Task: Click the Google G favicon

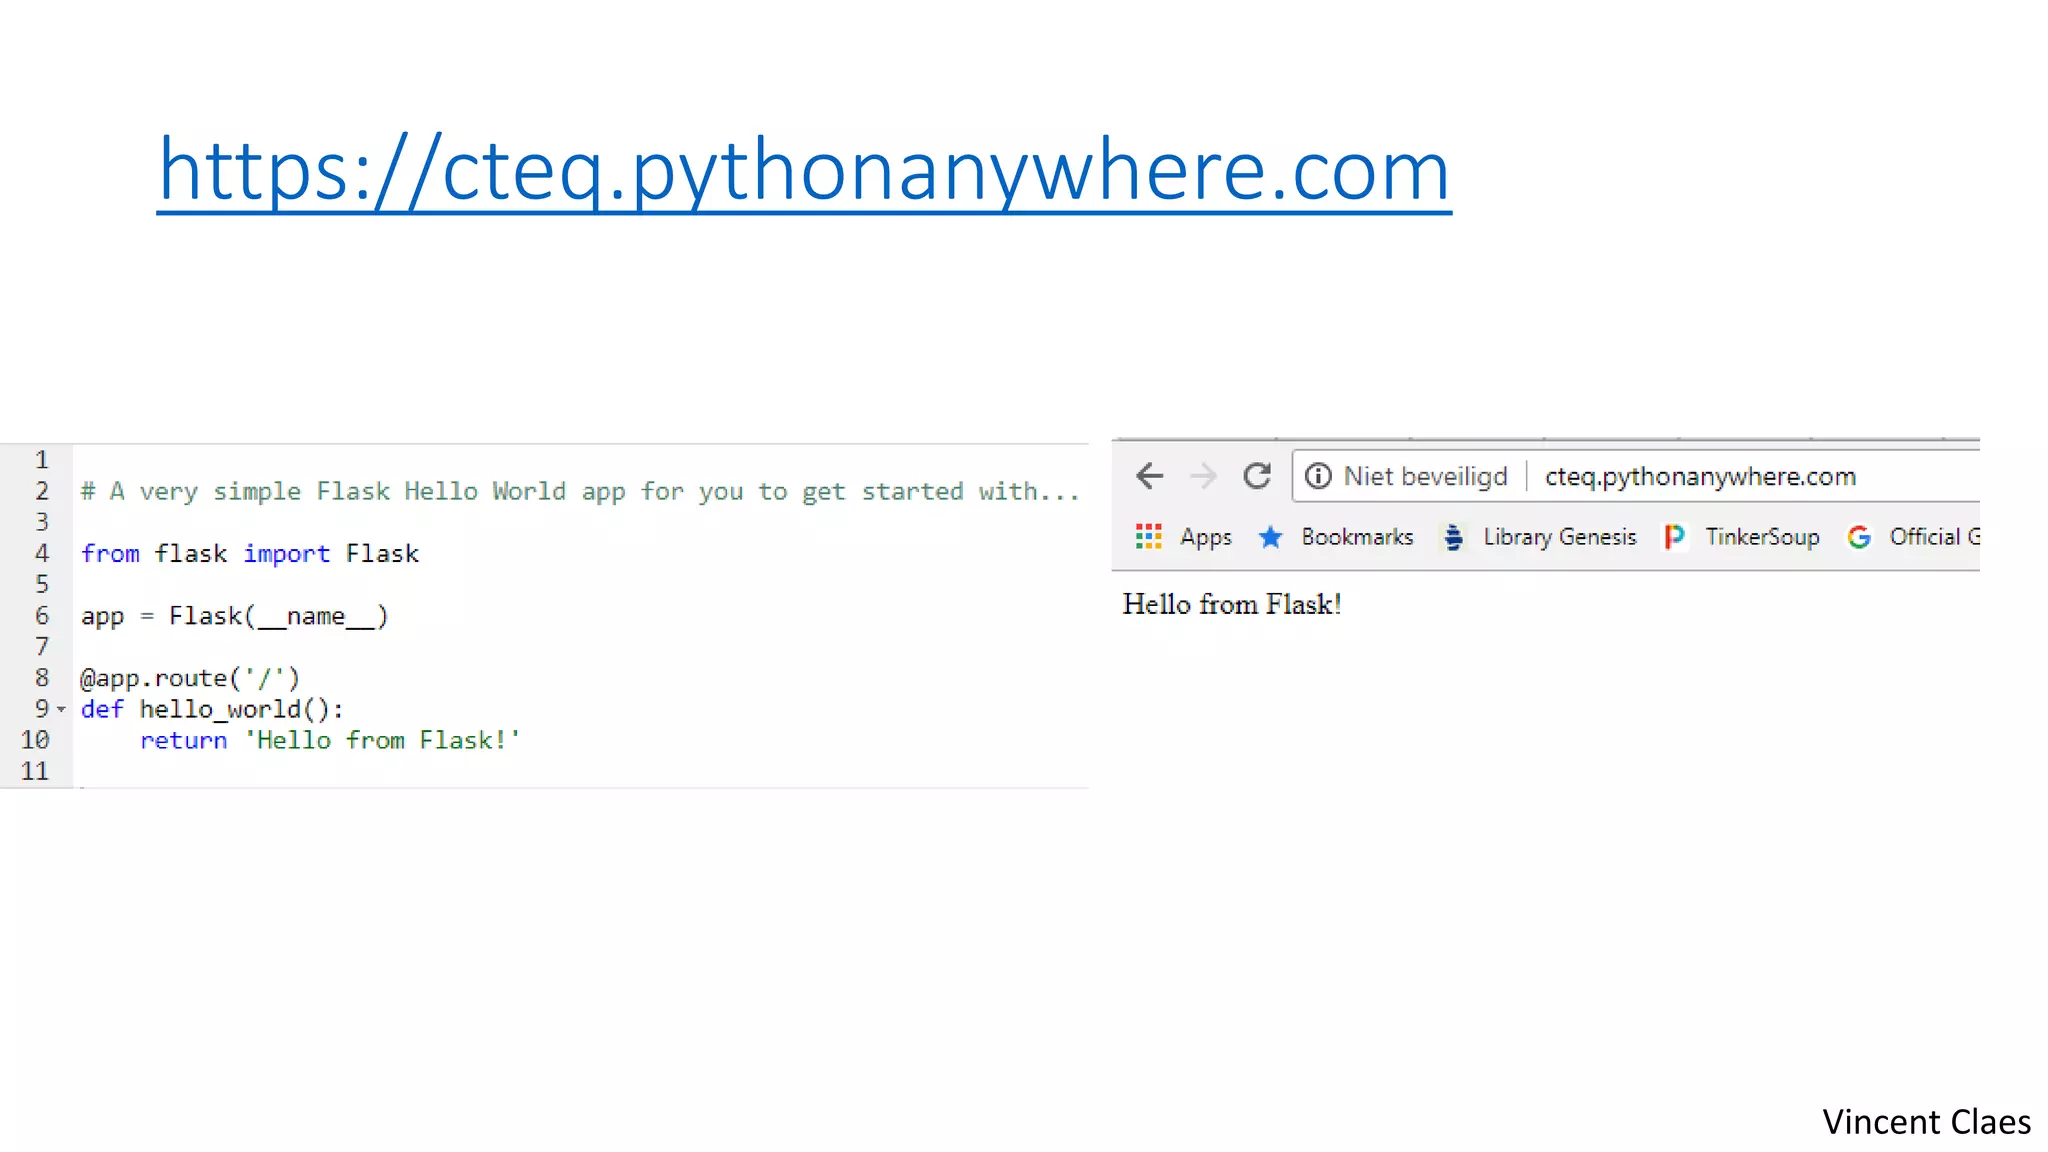Action: (x=1859, y=537)
